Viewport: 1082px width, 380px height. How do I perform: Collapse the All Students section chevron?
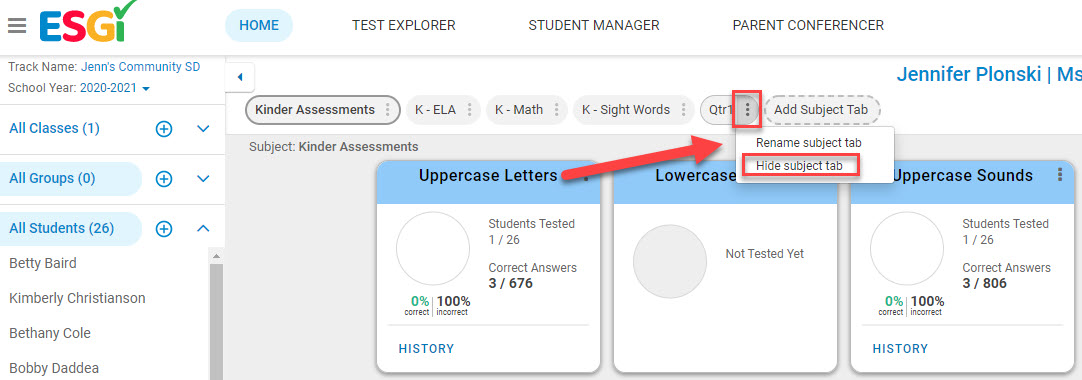coord(203,228)
